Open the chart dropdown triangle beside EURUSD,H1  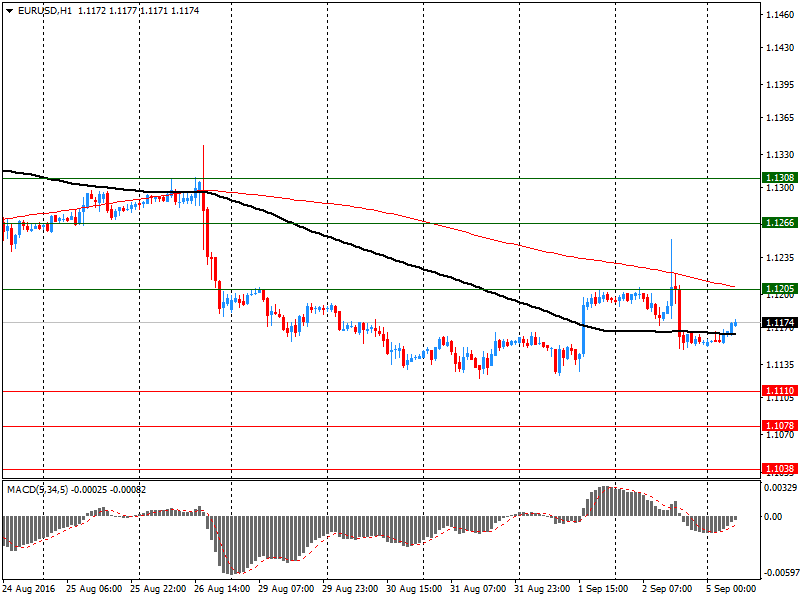pyautogui.click(x=9, y=11)
